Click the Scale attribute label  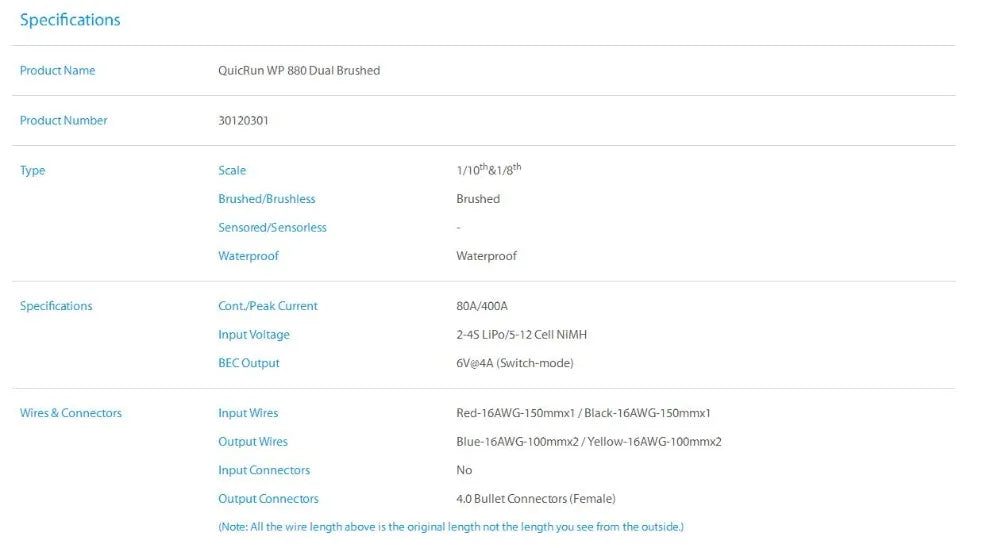coord(232,171)
